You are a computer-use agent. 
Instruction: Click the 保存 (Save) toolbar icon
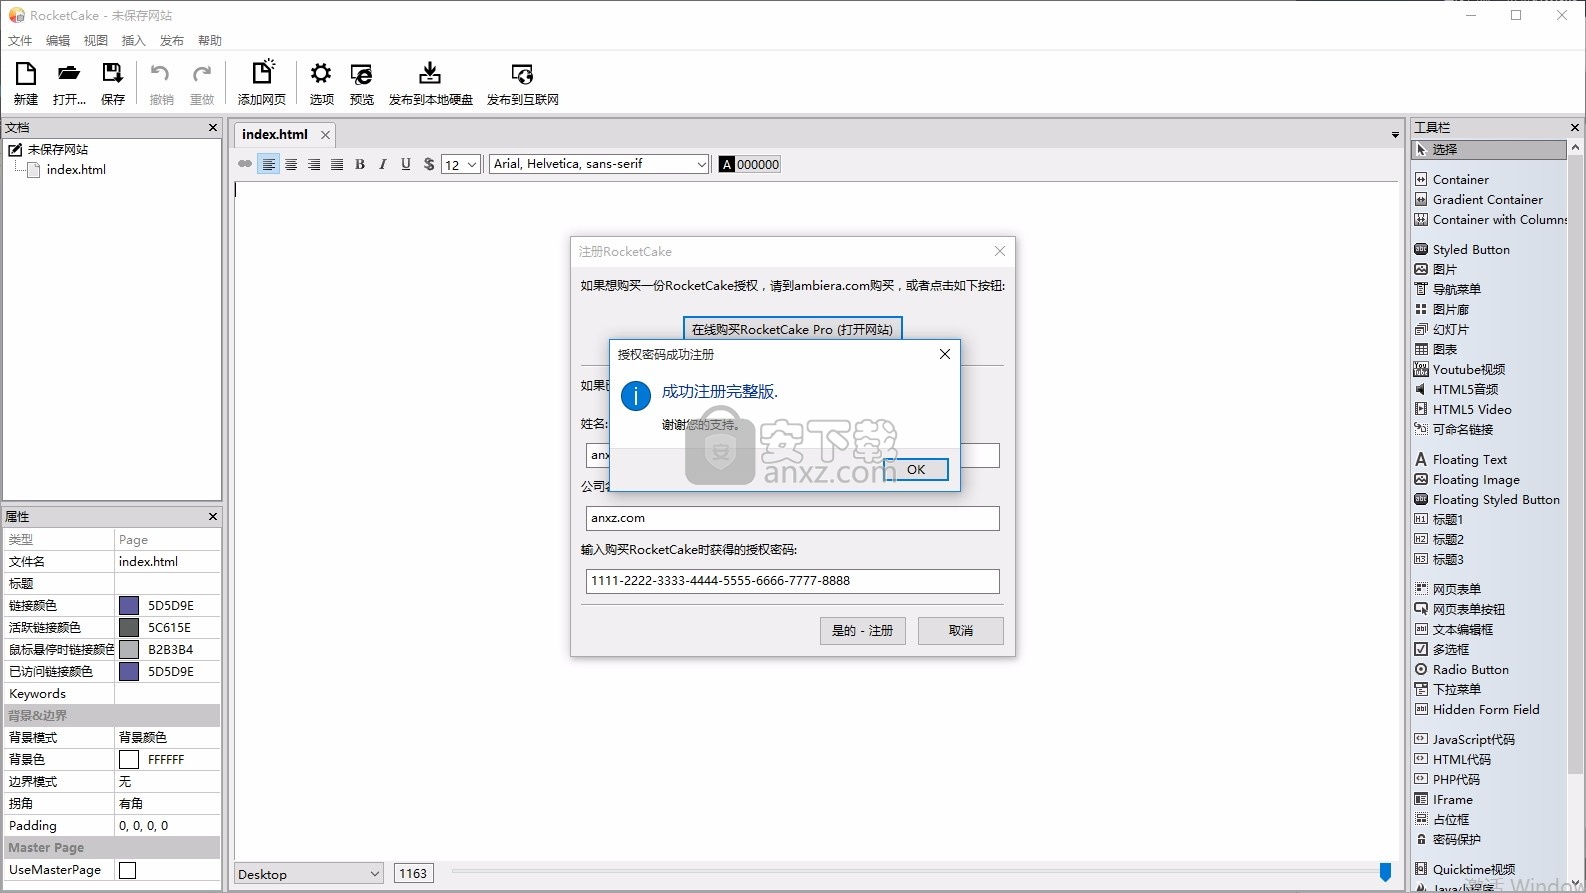[x=112, y=74]
